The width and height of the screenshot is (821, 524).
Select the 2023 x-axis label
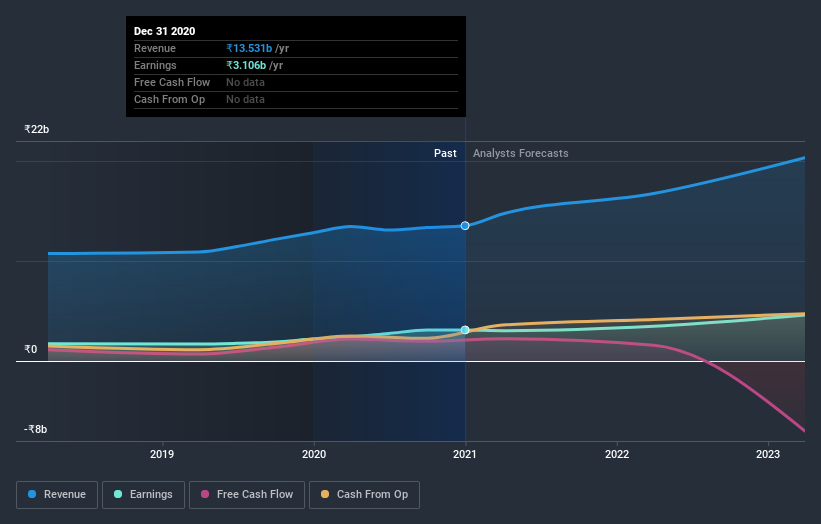[768, 454]
